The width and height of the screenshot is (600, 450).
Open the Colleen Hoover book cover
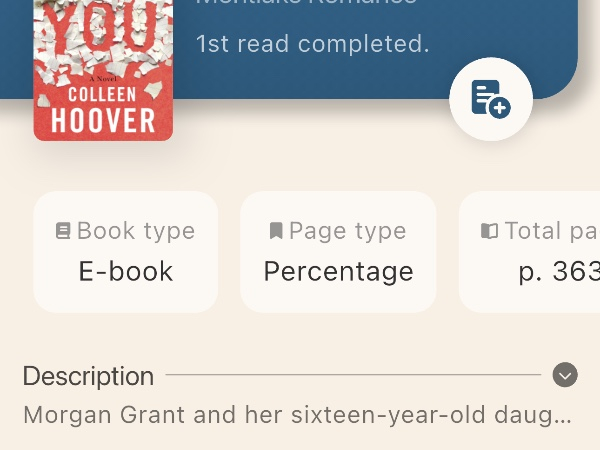click(103, 70)
